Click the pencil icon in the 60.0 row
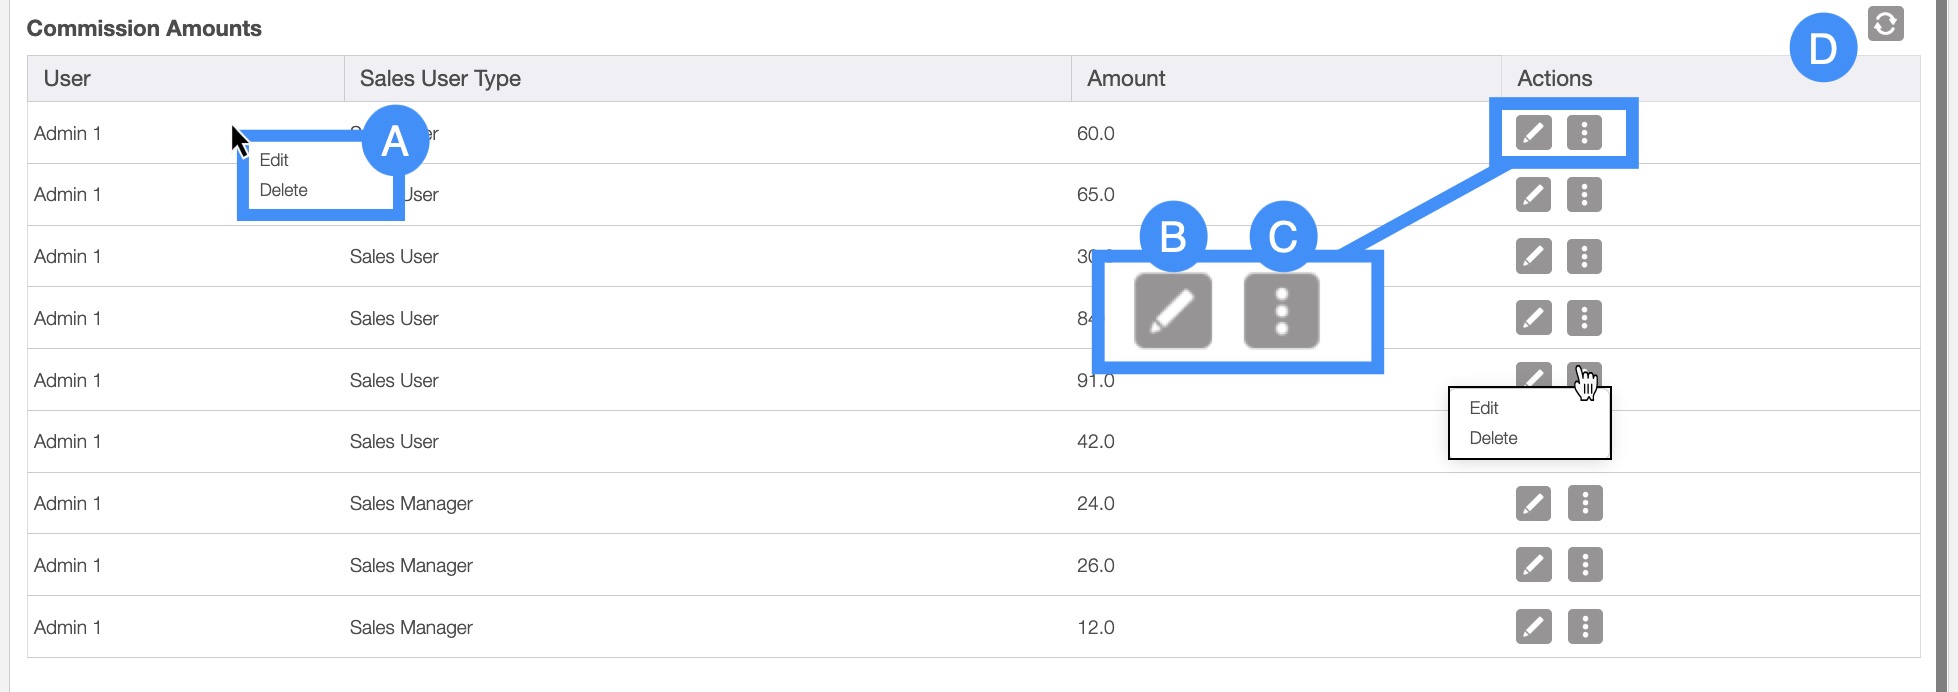This screenshot has height=692, width=1958. coord(1533,132)
